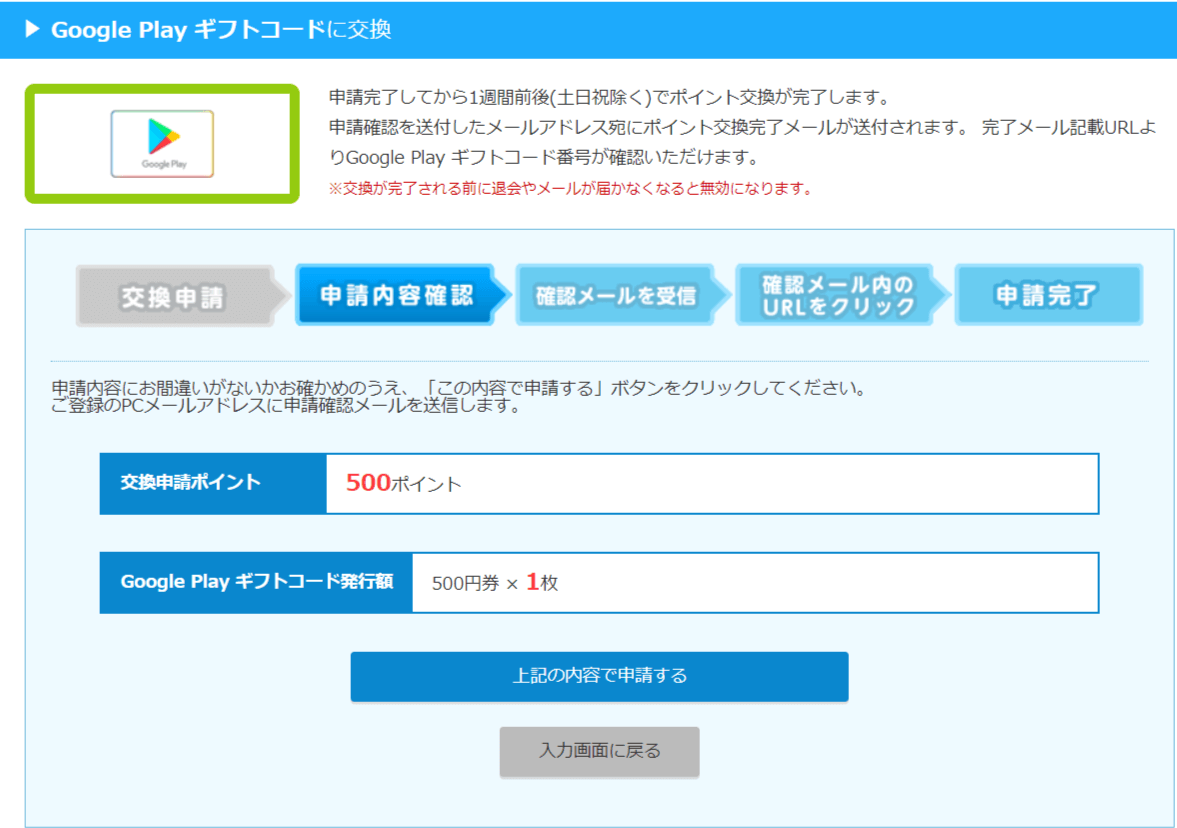Select the 交換申請 step
The width and height of the screenshot is (1177, 828).
(x=182, y=297)
